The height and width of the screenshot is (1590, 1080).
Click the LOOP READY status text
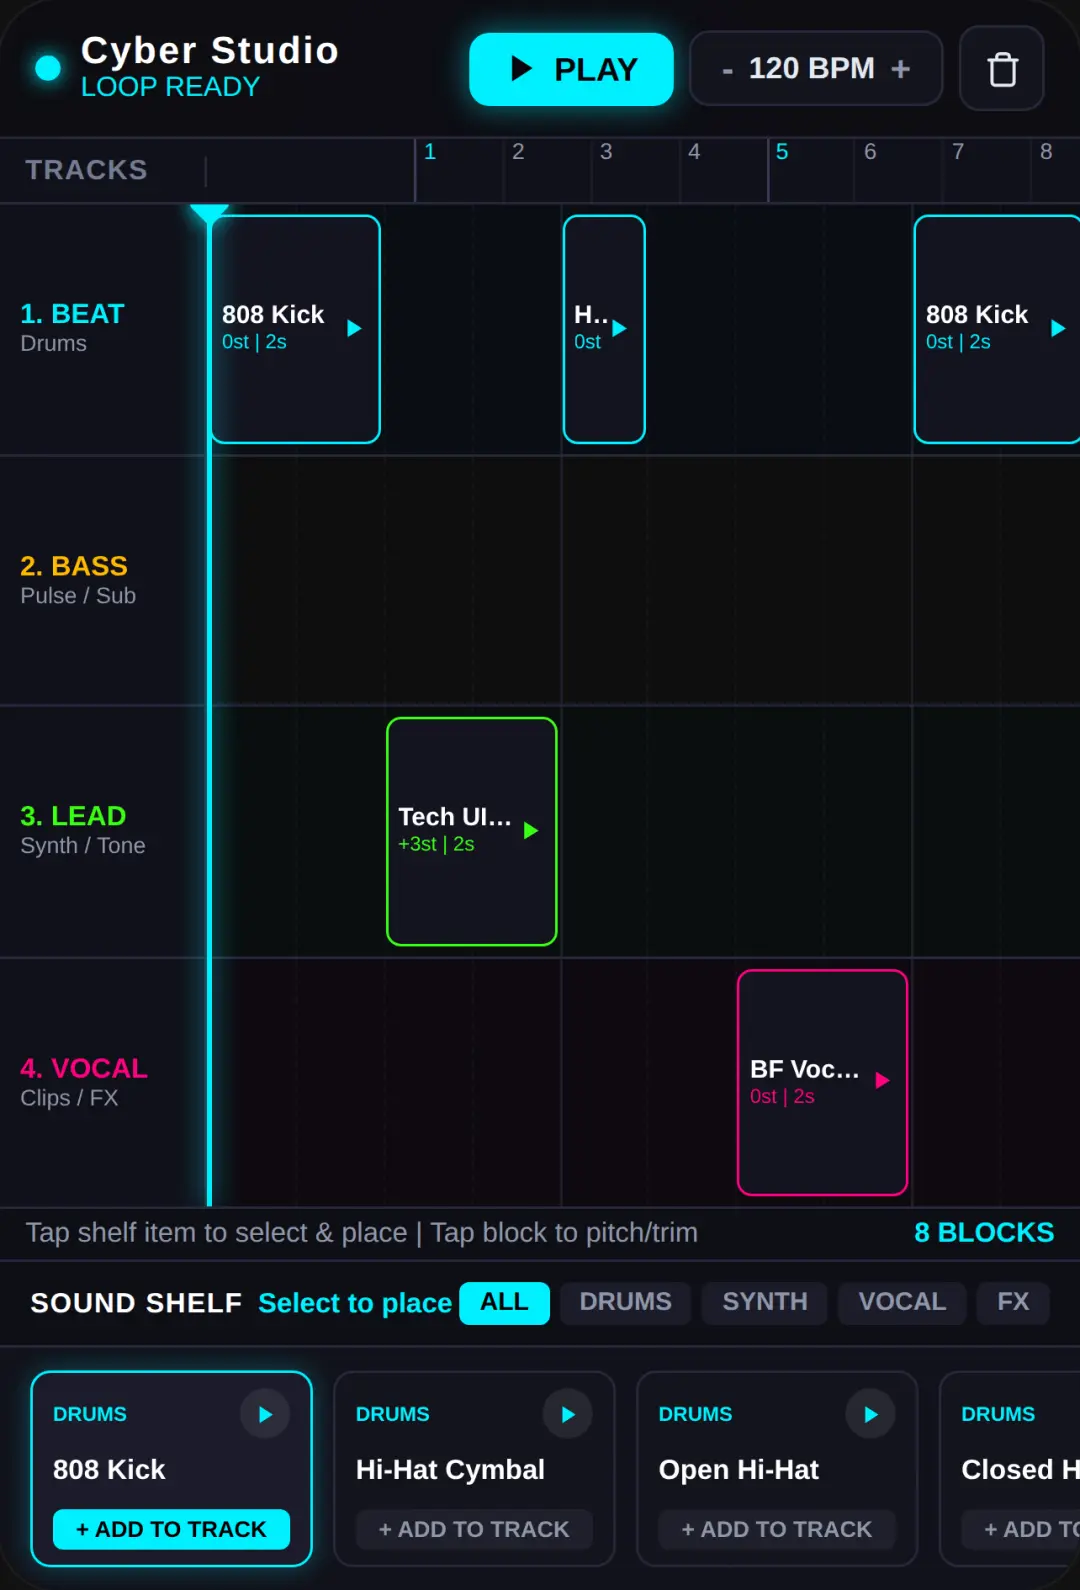click(170, 87)
